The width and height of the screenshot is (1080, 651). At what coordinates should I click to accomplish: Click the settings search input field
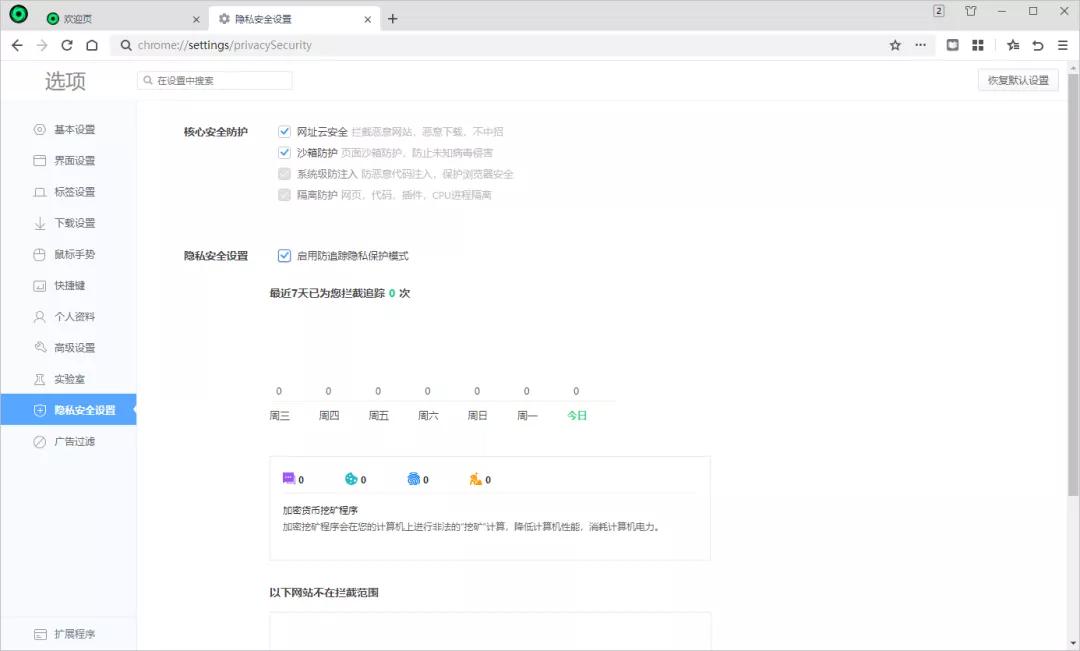213,80
